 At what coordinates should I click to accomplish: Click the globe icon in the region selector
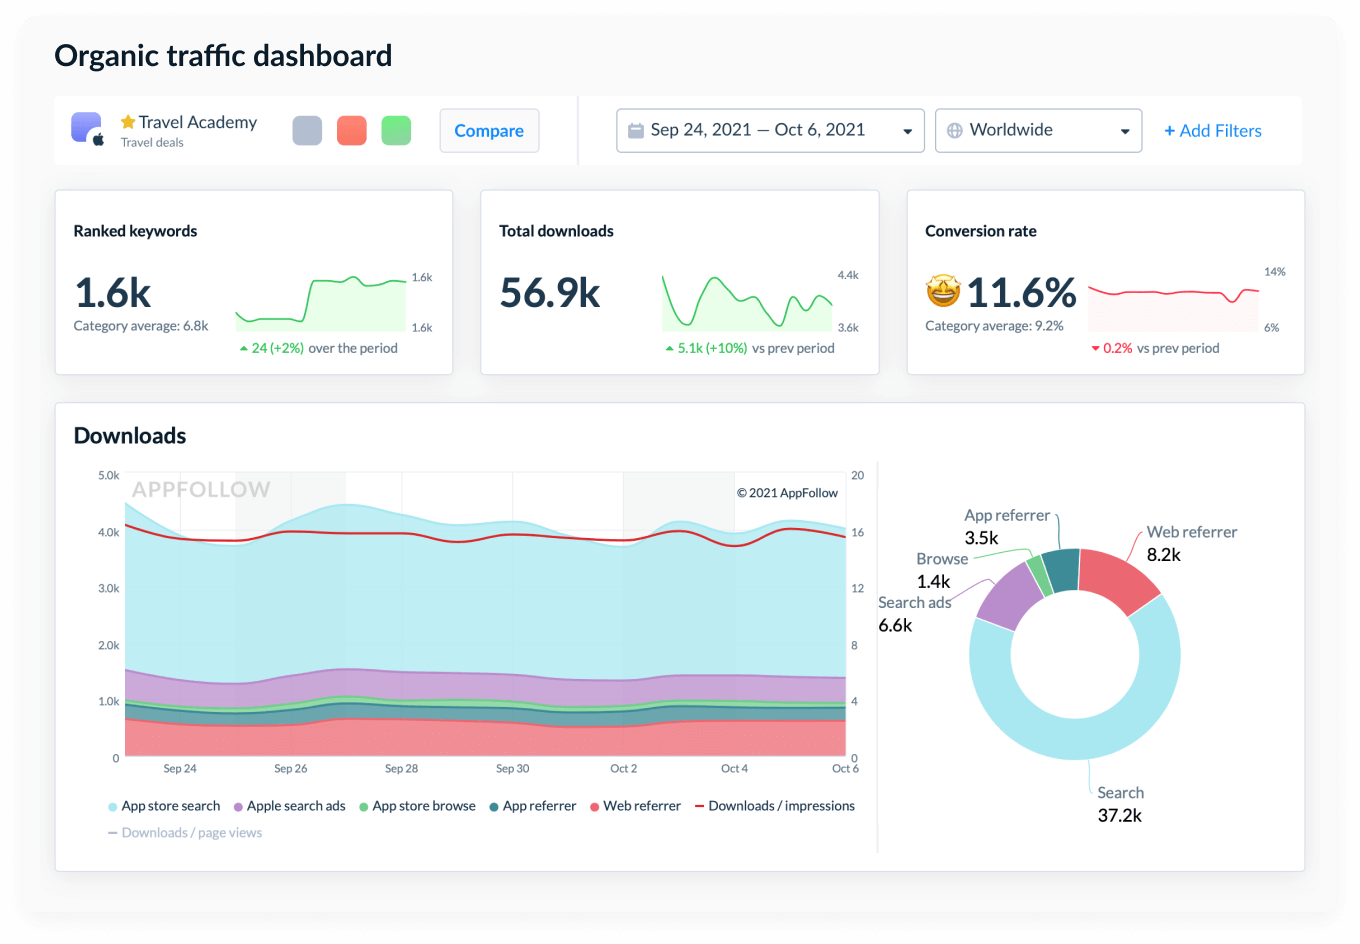click(954, 130)
